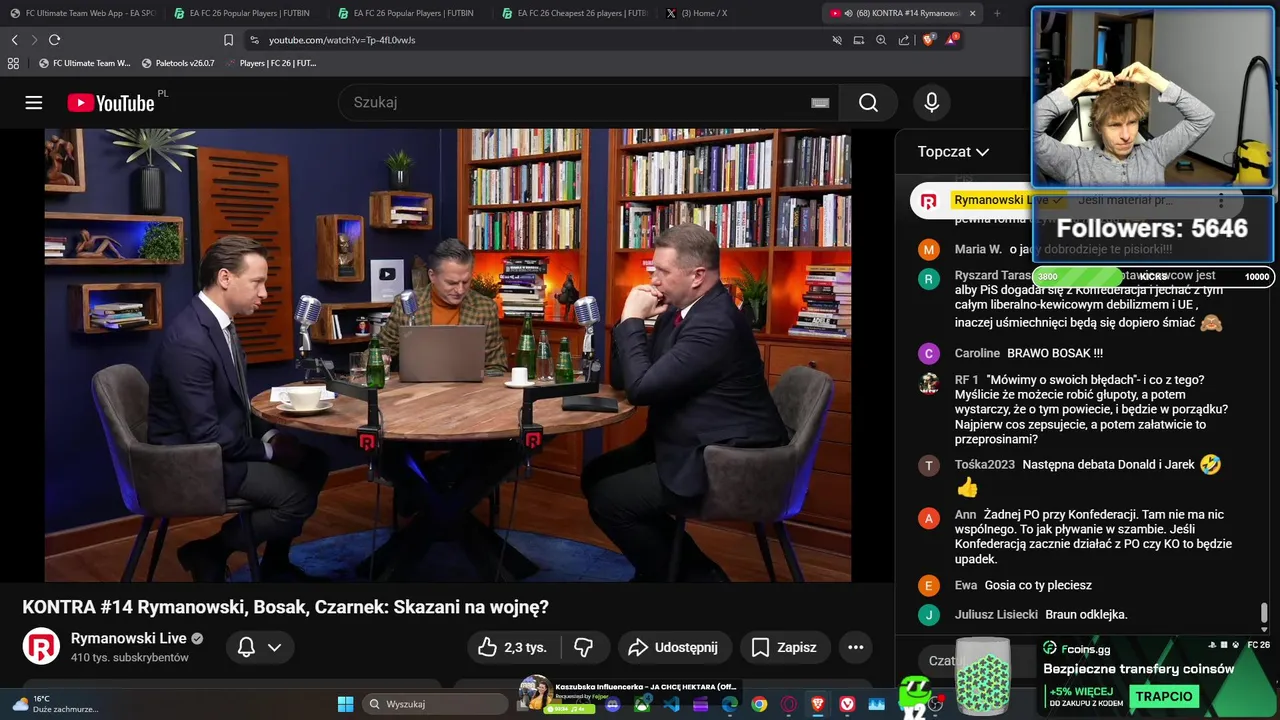The image size is (1280, 720).
Task: Click the magnifier search button beside Szukaj
Action: [868, 103]
